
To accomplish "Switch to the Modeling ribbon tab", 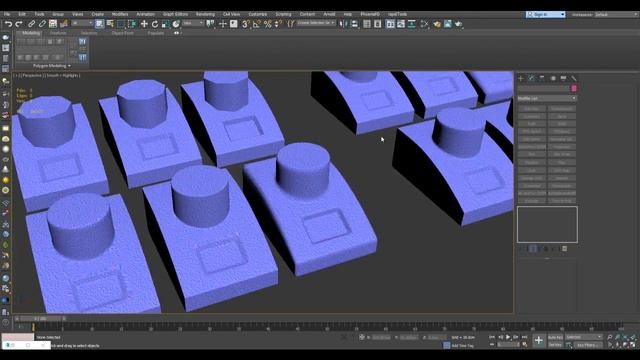I will click(31, 33).
